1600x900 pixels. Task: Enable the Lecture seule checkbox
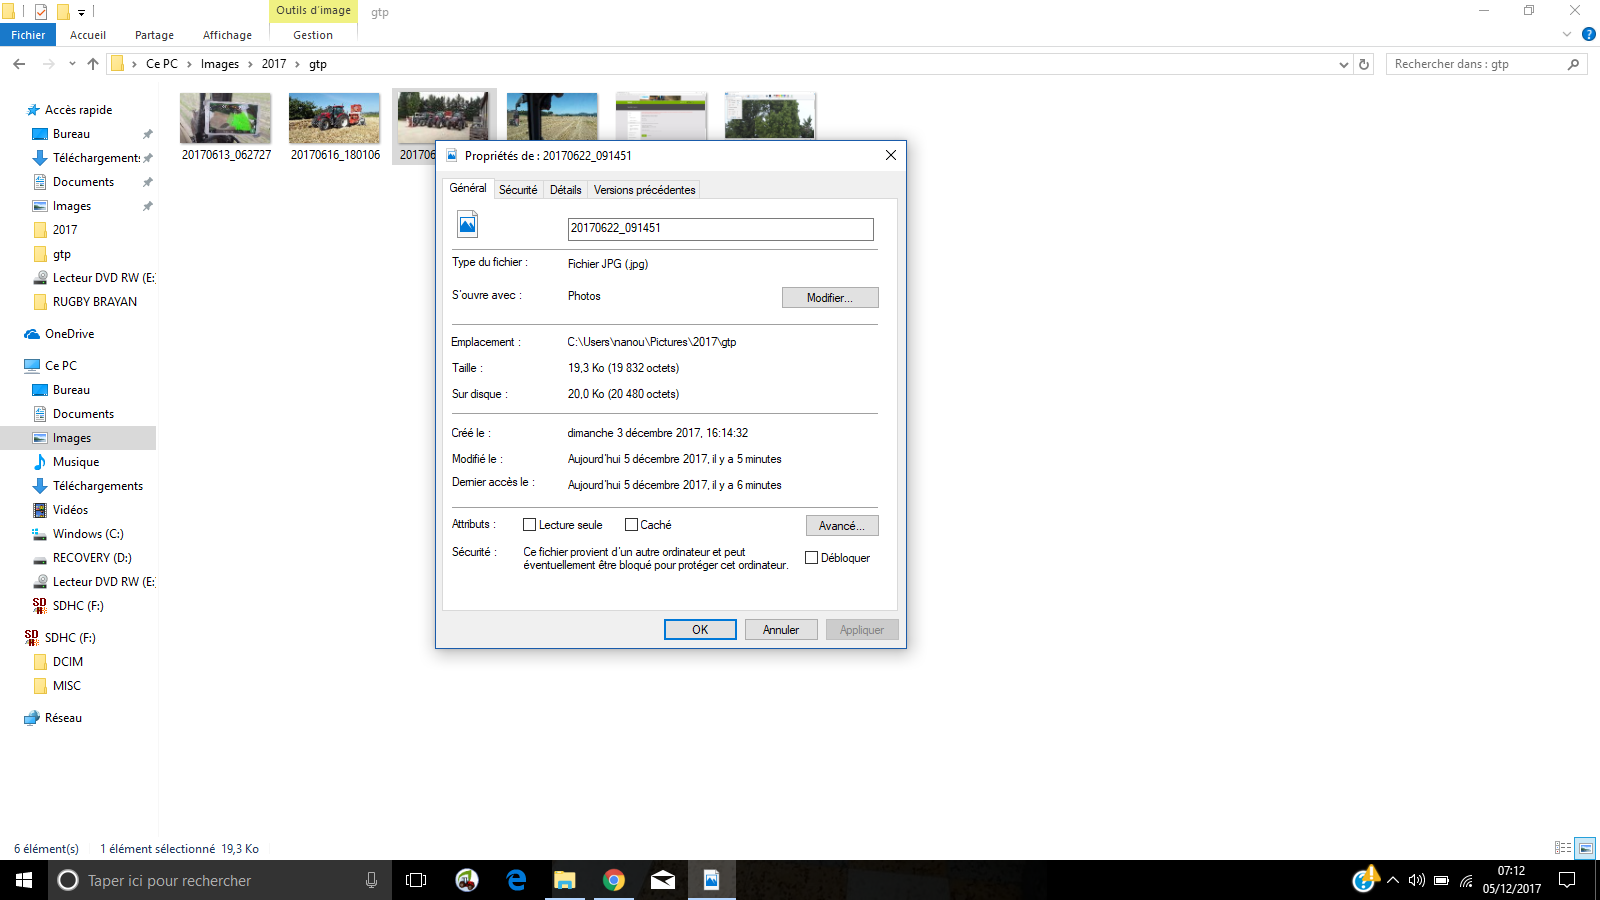point(530,525)
